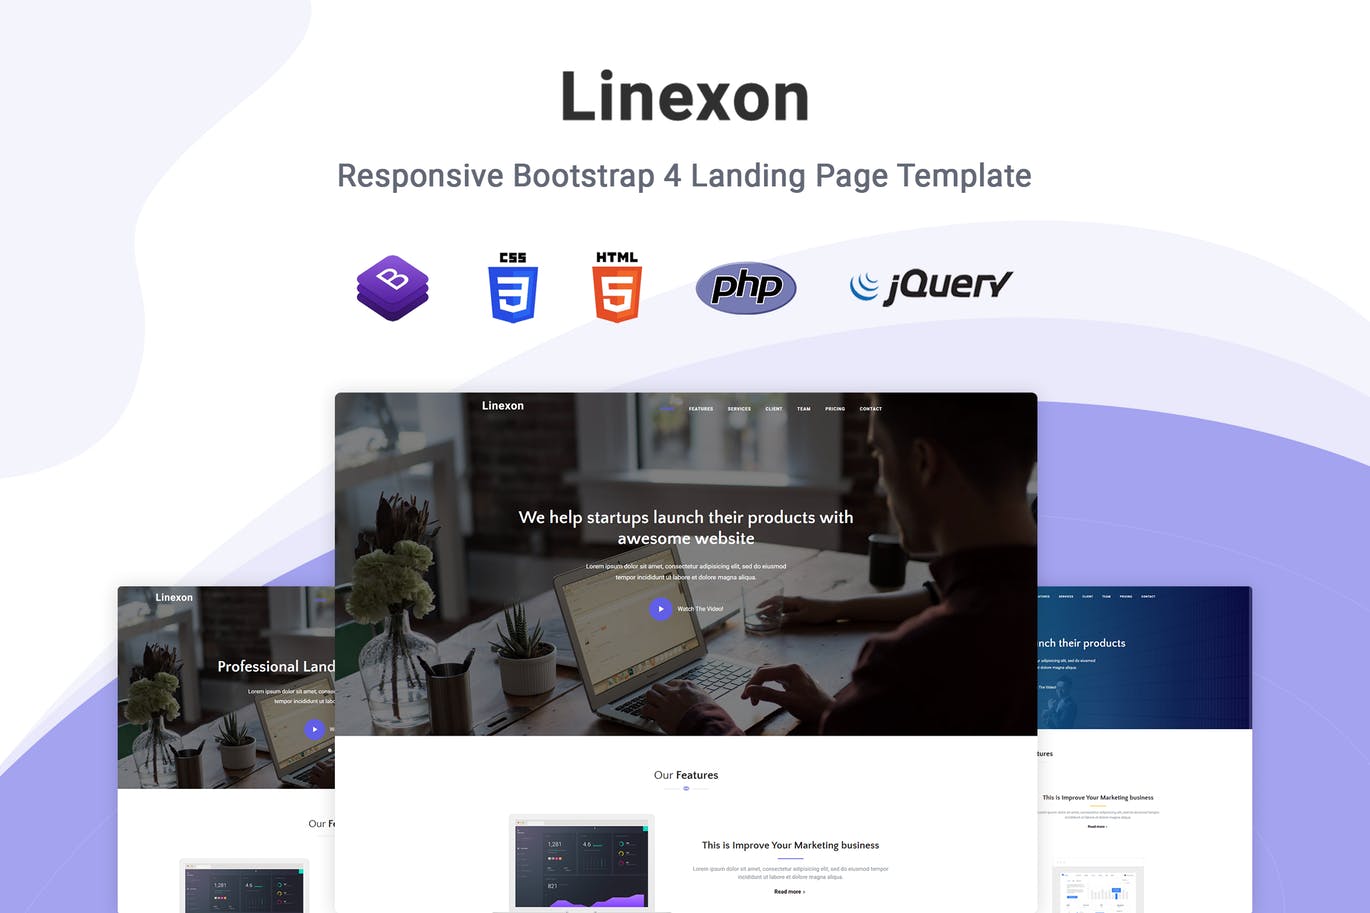This screenshot has width=1370, height=913.
Task: Select the jQuery logo icon
Action: [930, 287]
